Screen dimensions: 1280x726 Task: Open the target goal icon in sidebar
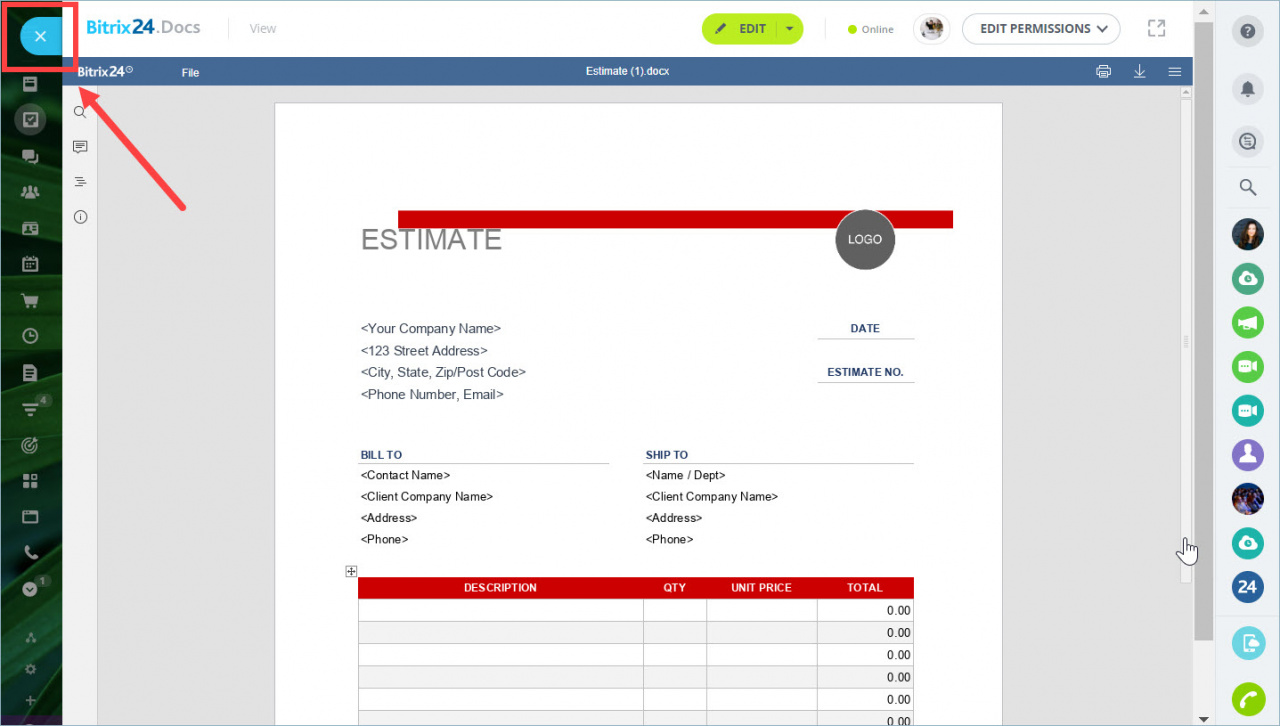30,445
